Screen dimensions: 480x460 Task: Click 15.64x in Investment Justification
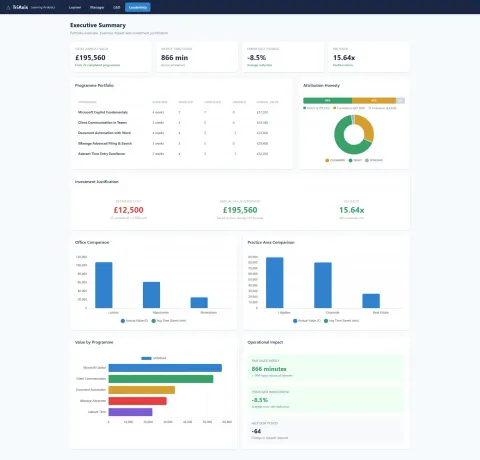(352, 210)
